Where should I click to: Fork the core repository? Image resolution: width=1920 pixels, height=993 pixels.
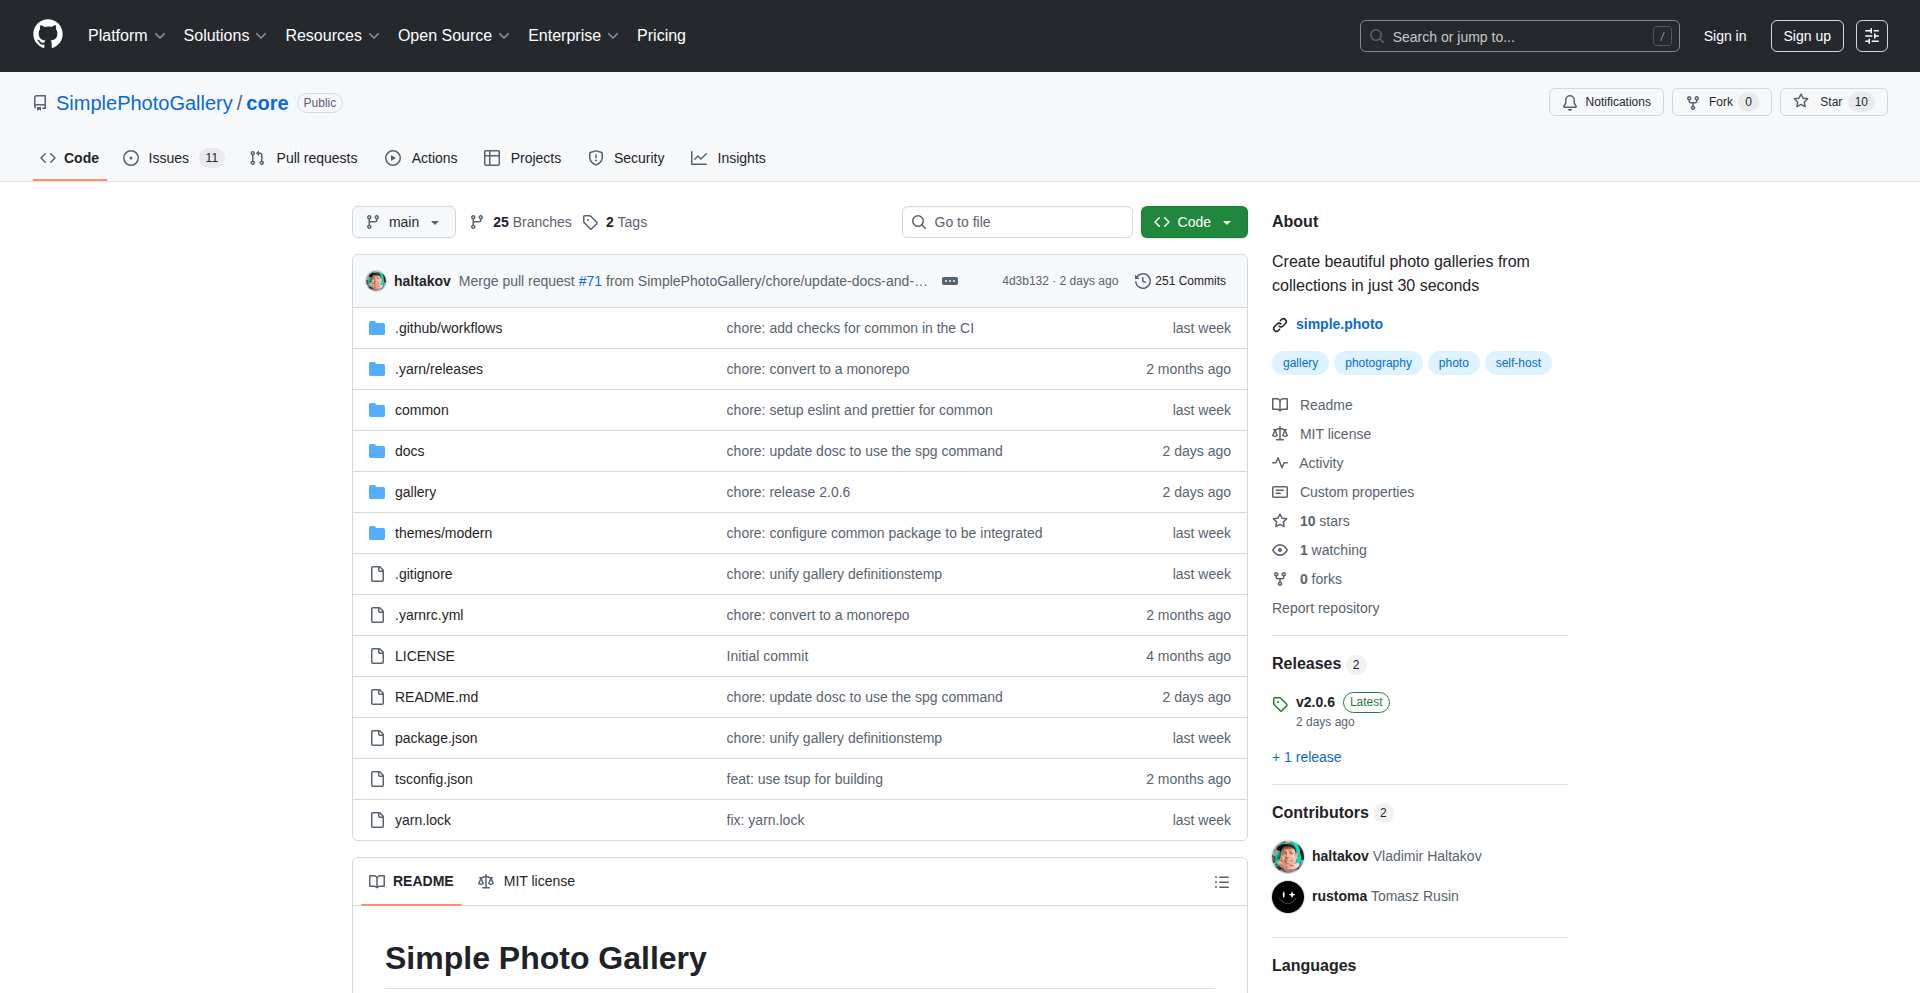1721,102
